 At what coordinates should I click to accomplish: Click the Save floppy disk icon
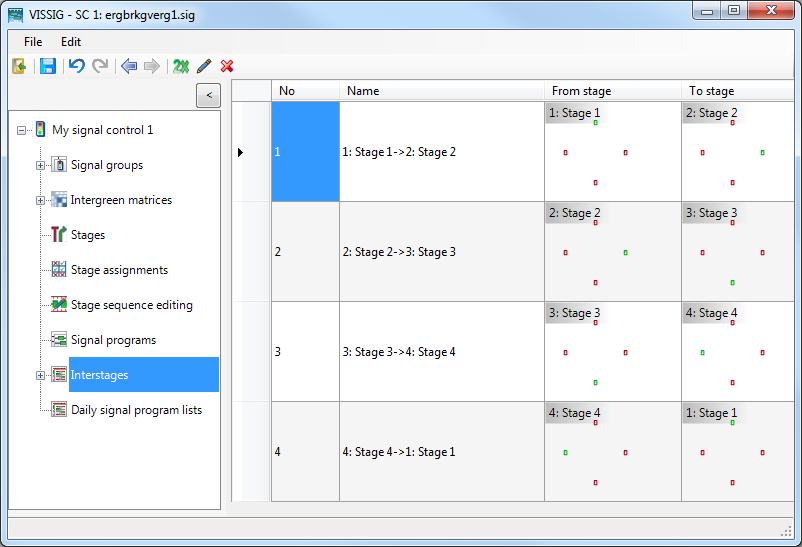[x=47, y=66]
